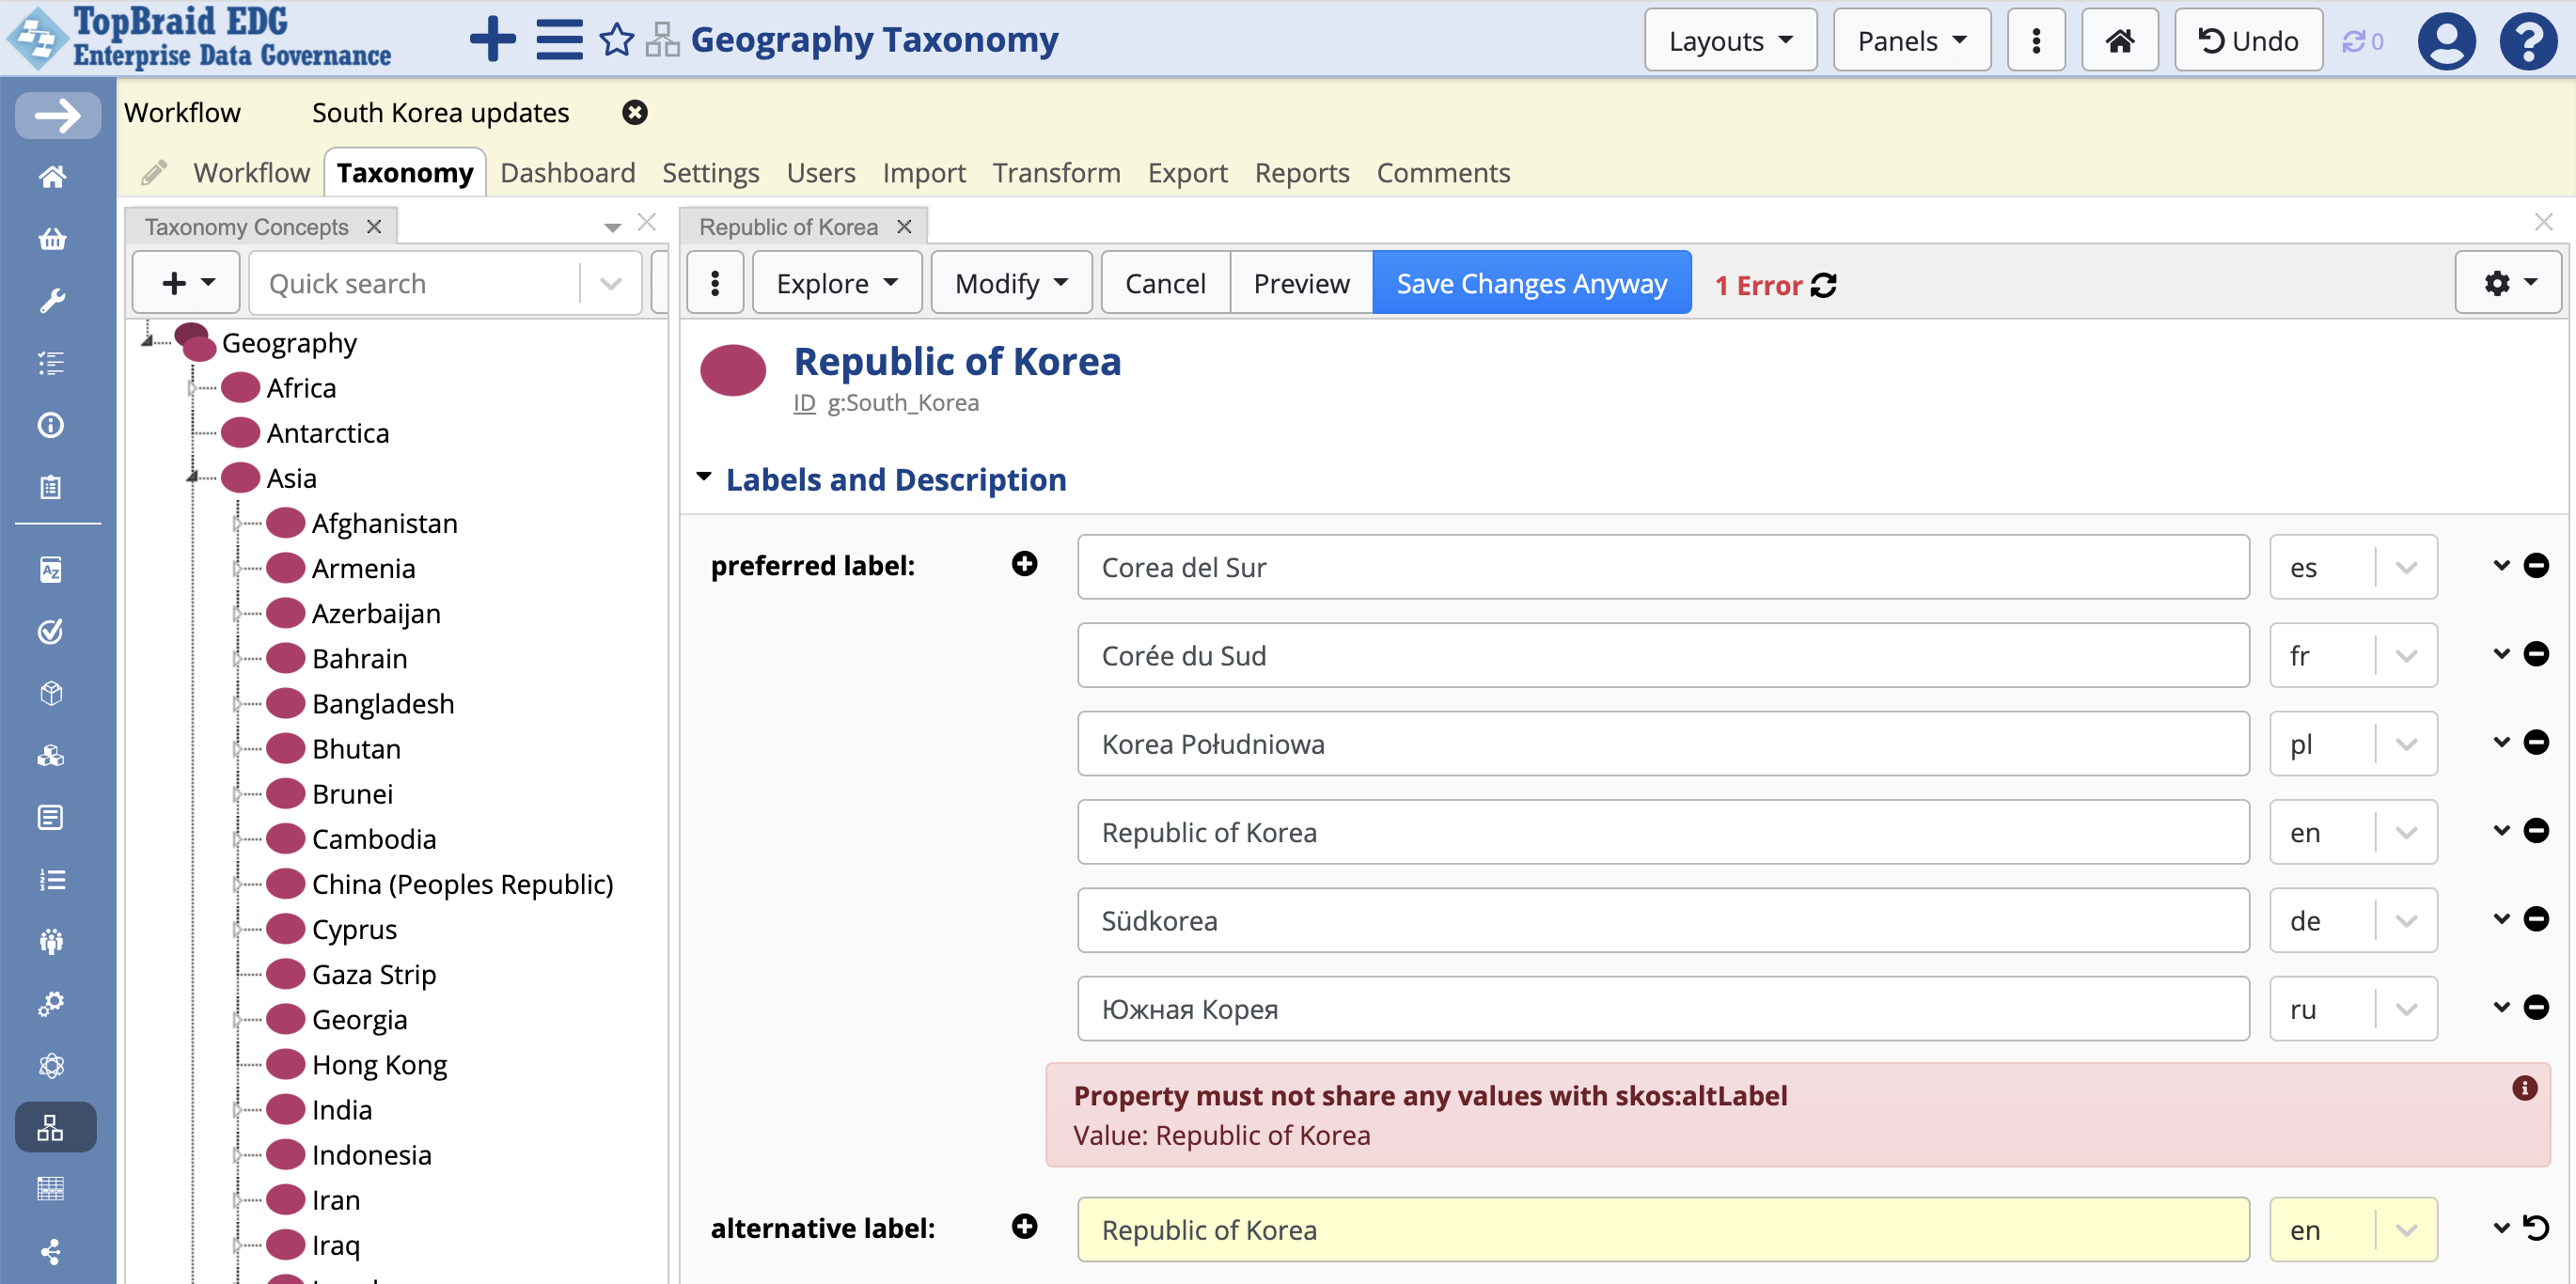
Task: Click the ID link under Republic of Korea
Action: point(804,403)
